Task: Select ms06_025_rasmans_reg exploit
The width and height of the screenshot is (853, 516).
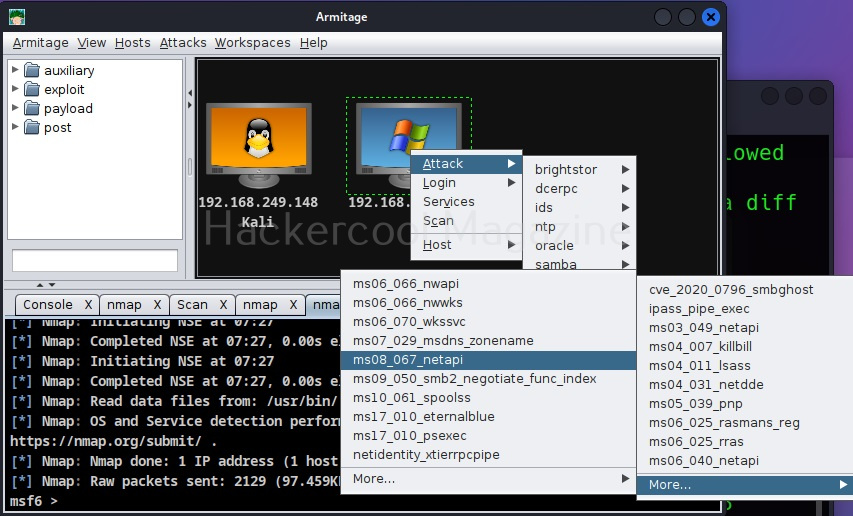Action: (745, 423)
